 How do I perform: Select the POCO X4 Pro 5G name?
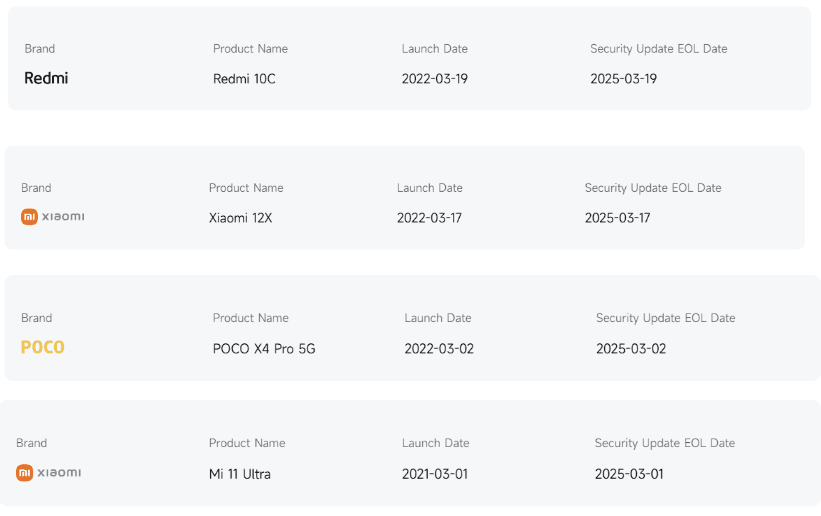(264, 349)
